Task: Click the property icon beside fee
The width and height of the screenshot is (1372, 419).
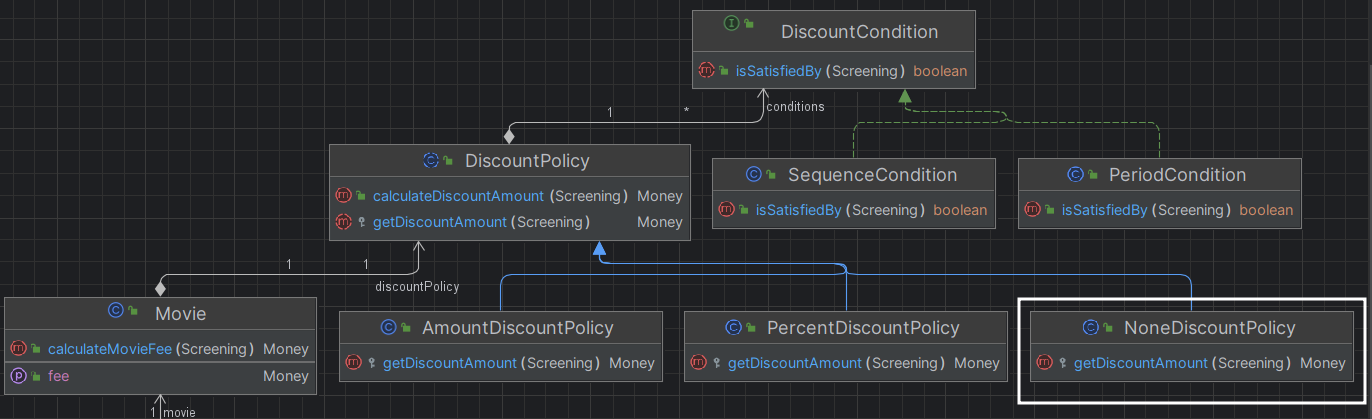Action: [18, 376]
